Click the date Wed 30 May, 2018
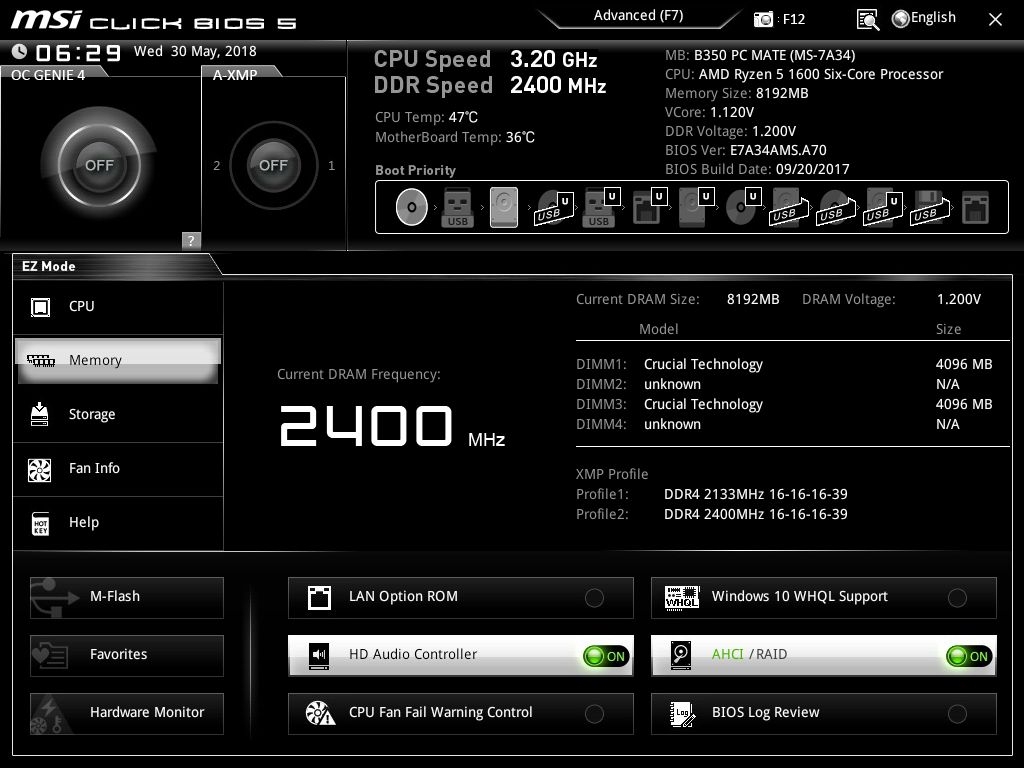 pyautogui.click(x=195, y=52)
